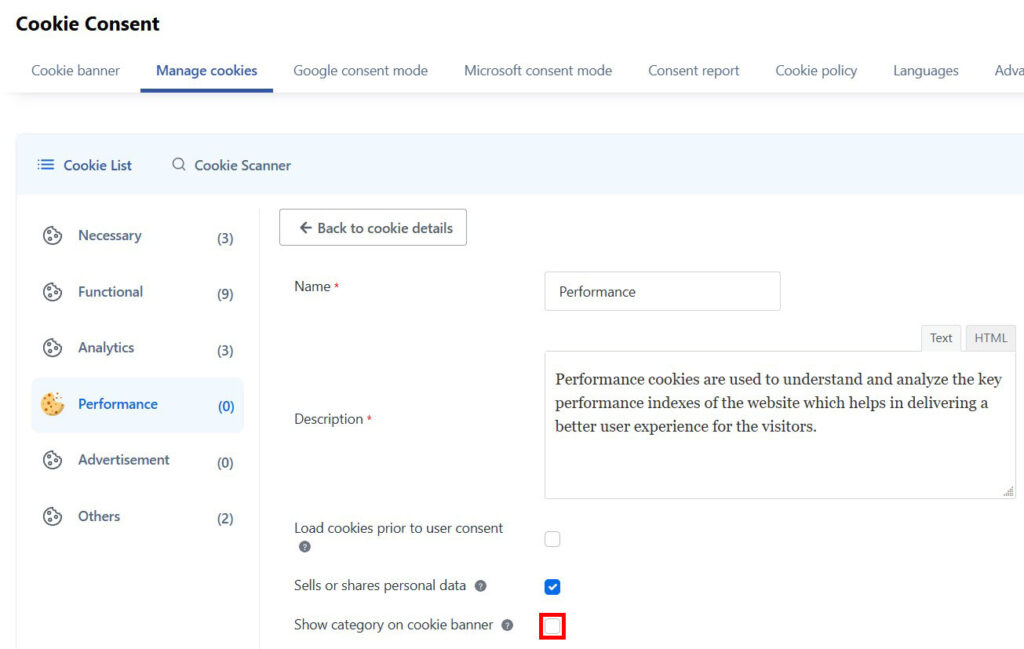The height and width of the screenshot is (649, 1024).
Task: Click Back to cookie details button
Action: coord(373,228)
